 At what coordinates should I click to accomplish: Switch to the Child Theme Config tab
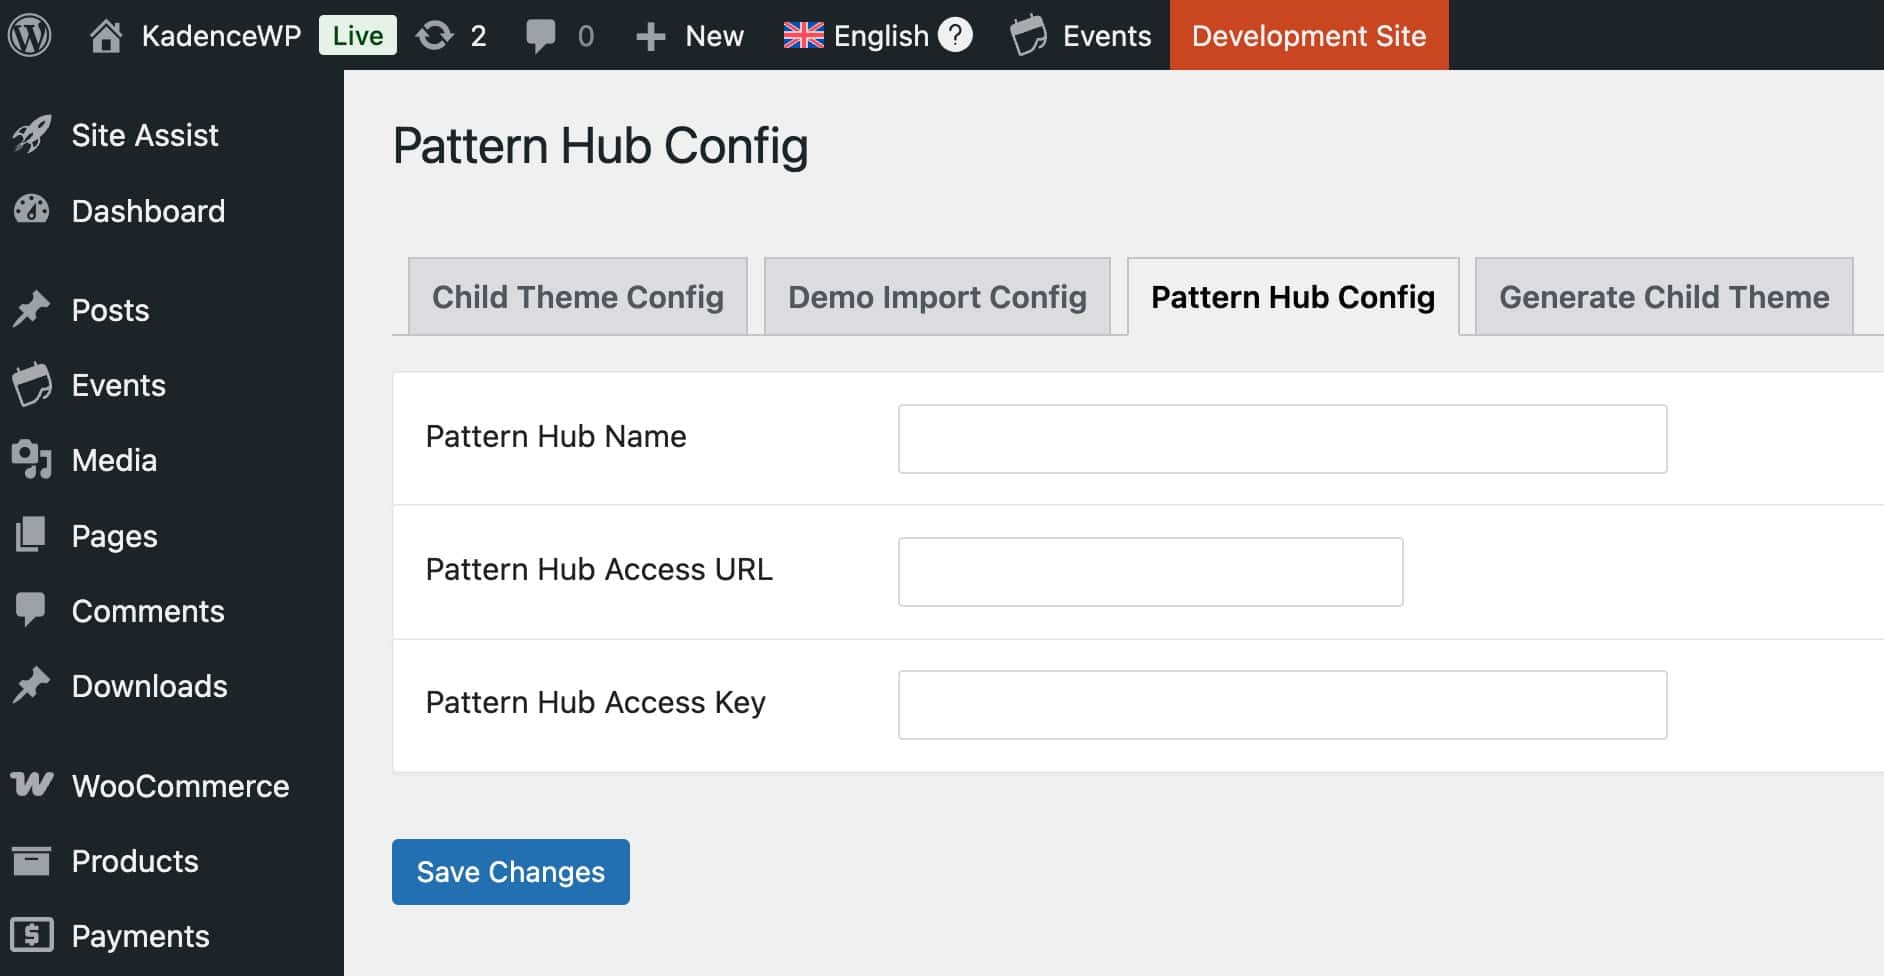point(577,296)
